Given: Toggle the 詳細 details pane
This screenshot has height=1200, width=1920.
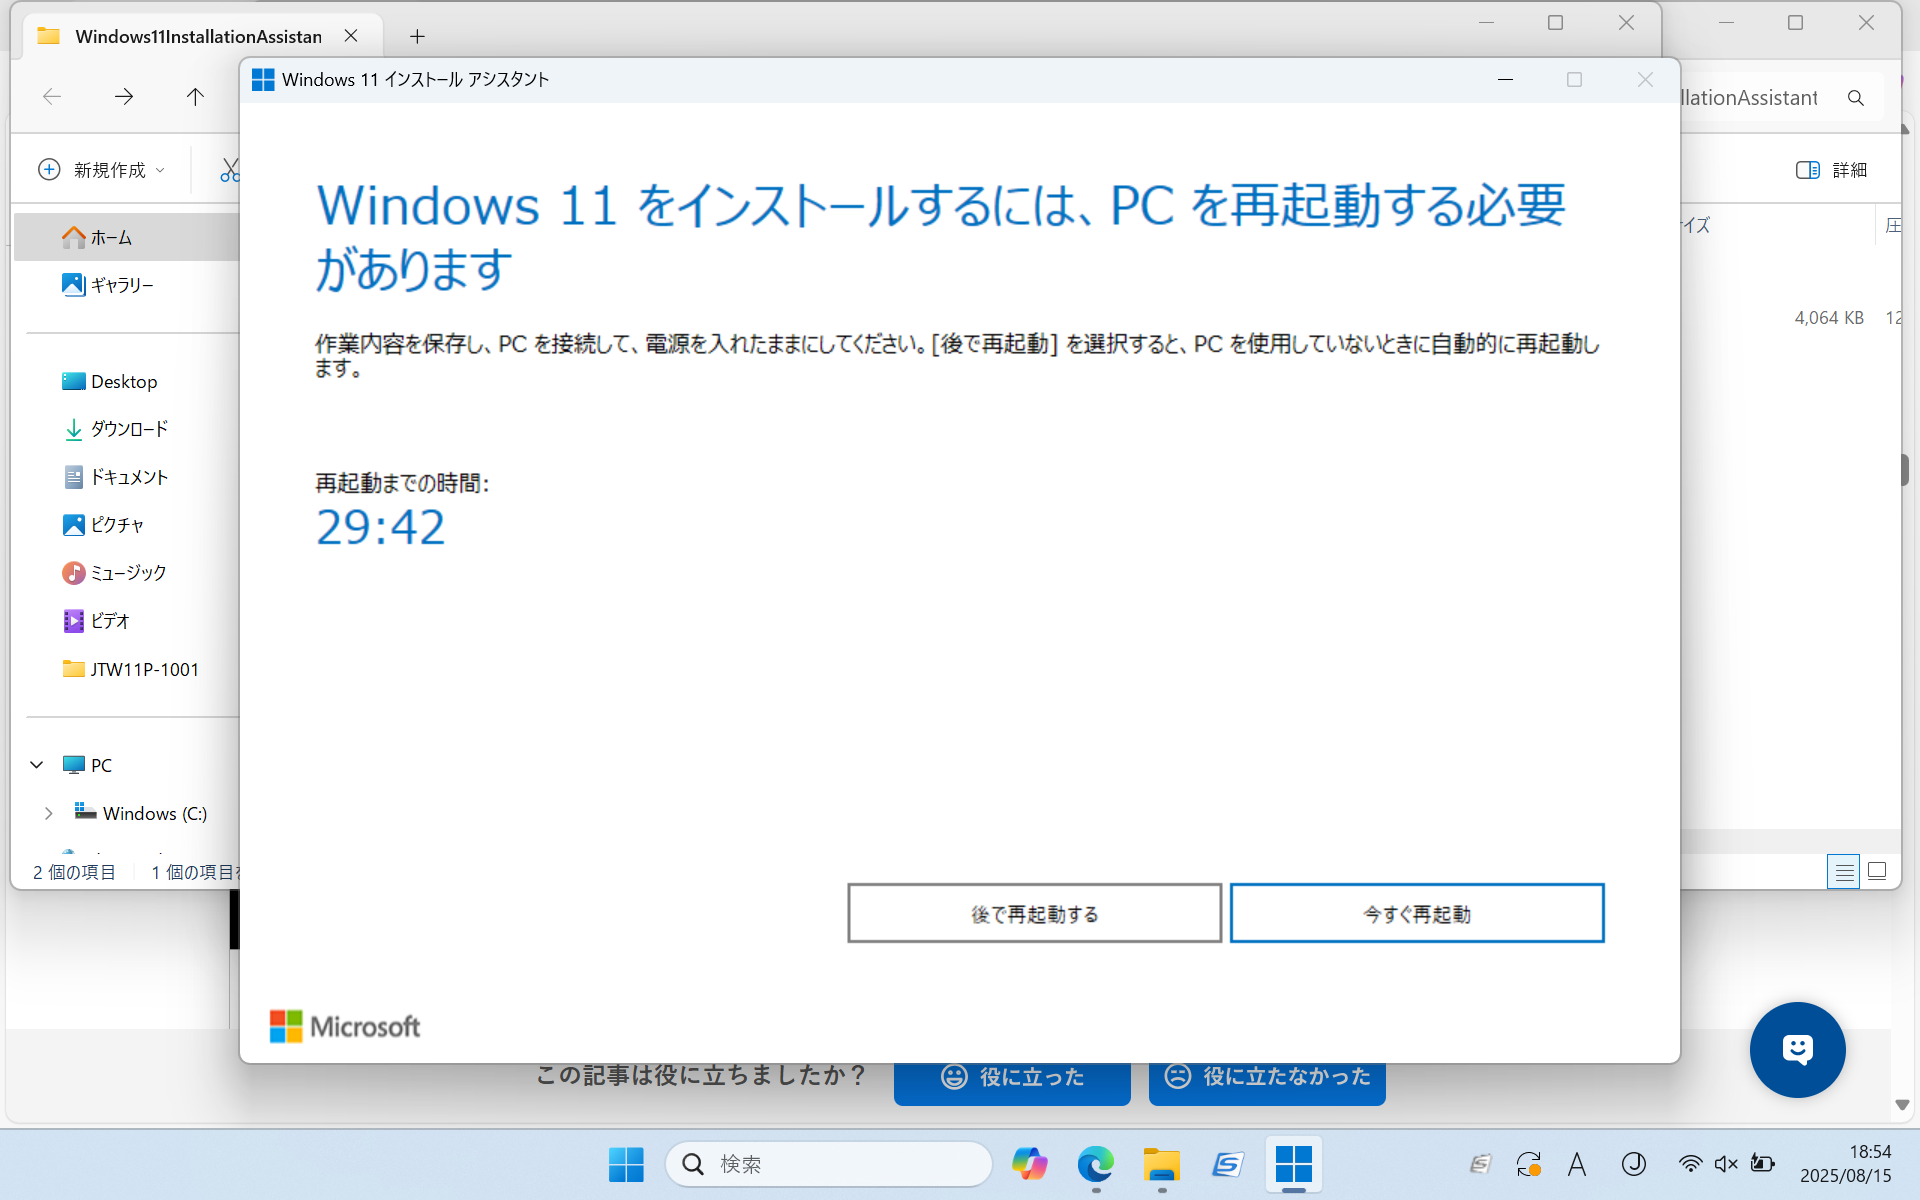Looking at the screenshot, I should pos(1831,170).
